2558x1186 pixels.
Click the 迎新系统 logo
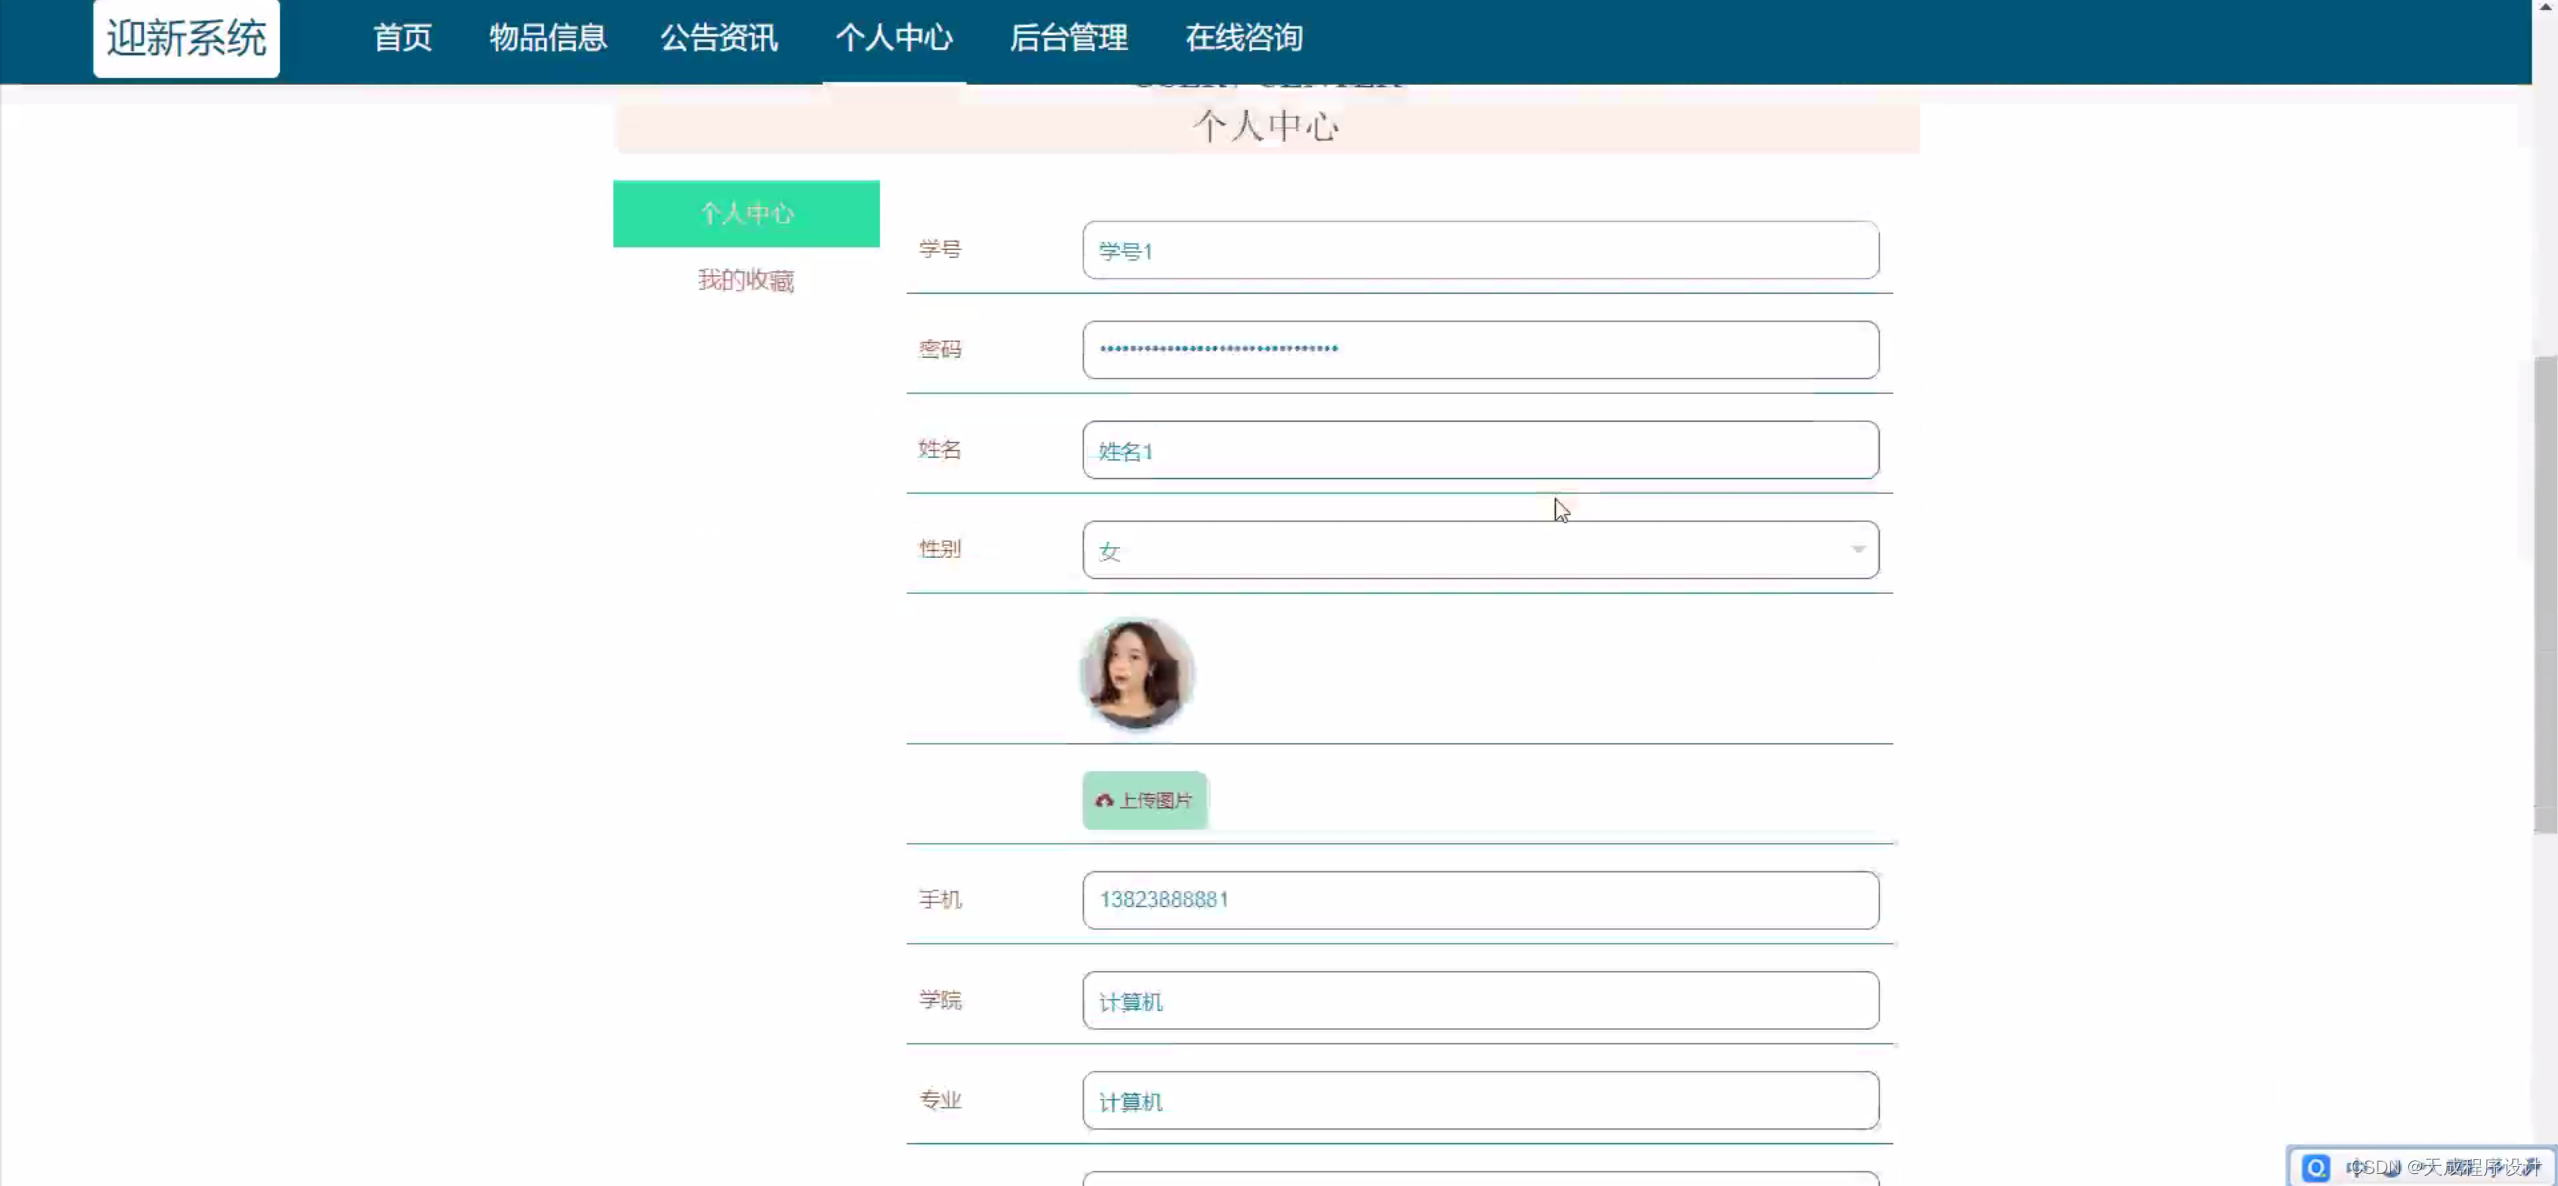(x=185, y=39)
